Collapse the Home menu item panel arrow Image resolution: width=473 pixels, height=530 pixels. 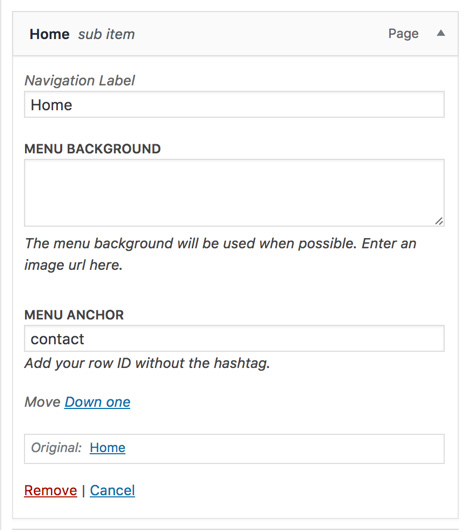pos(441,33)
